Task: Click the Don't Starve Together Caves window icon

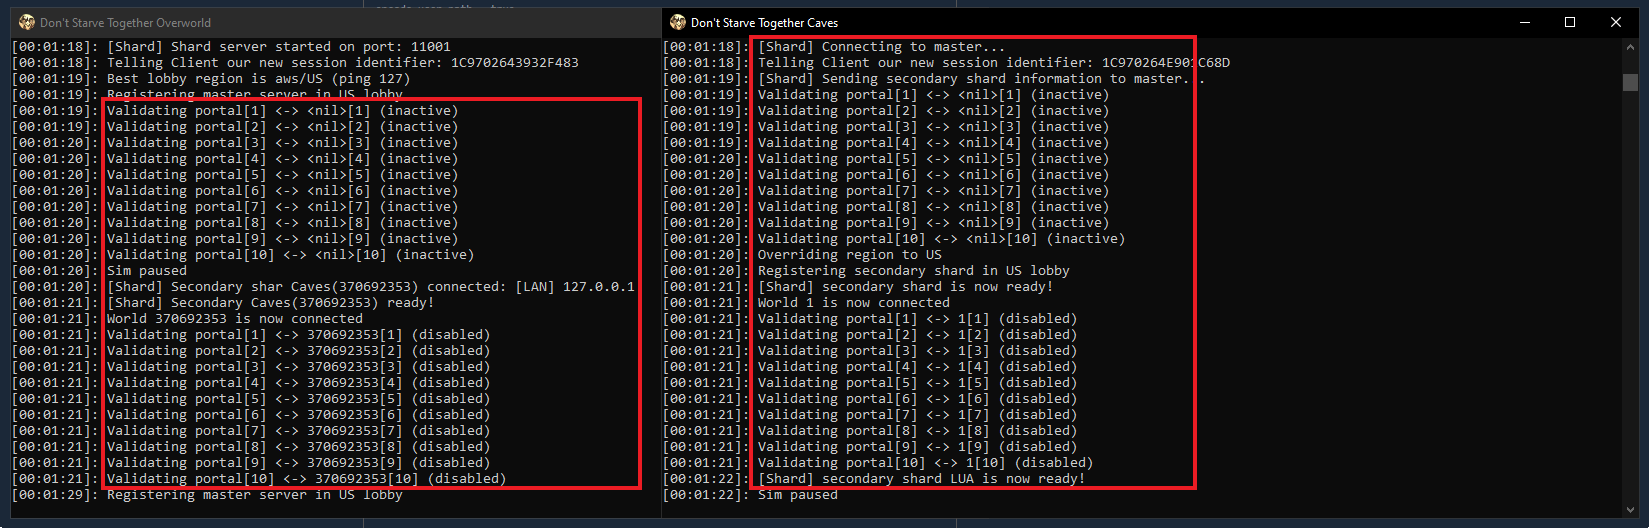Action: point(678,22)
